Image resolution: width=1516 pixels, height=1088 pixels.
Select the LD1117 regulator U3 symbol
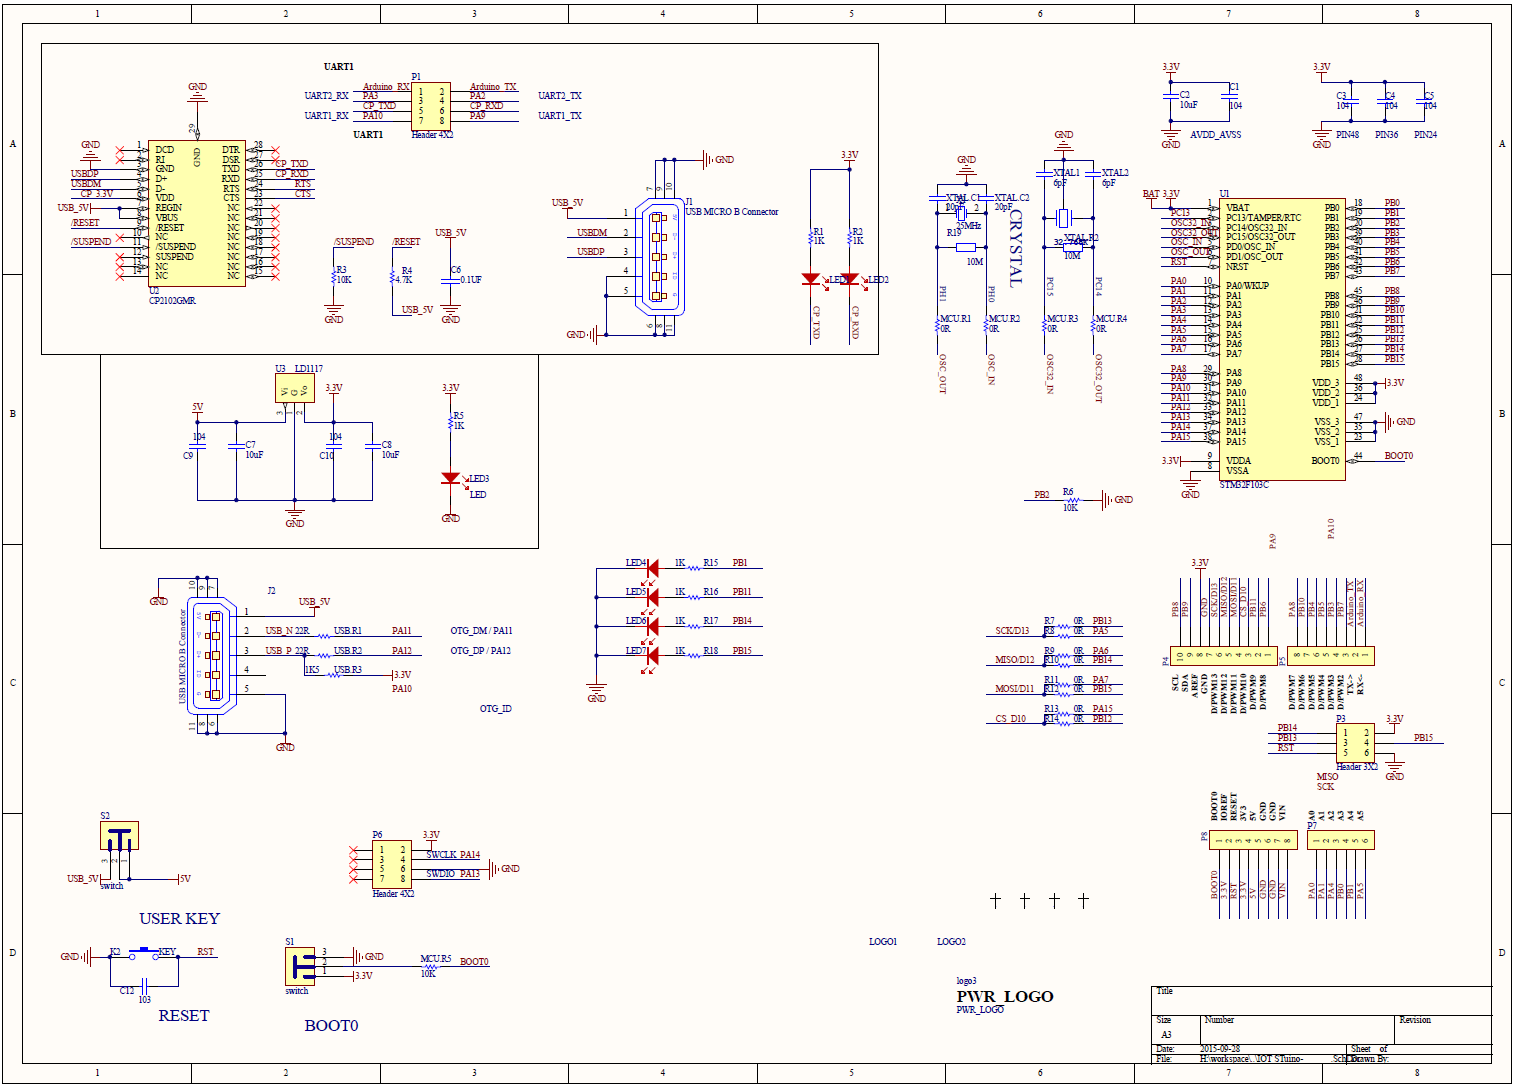(x=295, y=389)
